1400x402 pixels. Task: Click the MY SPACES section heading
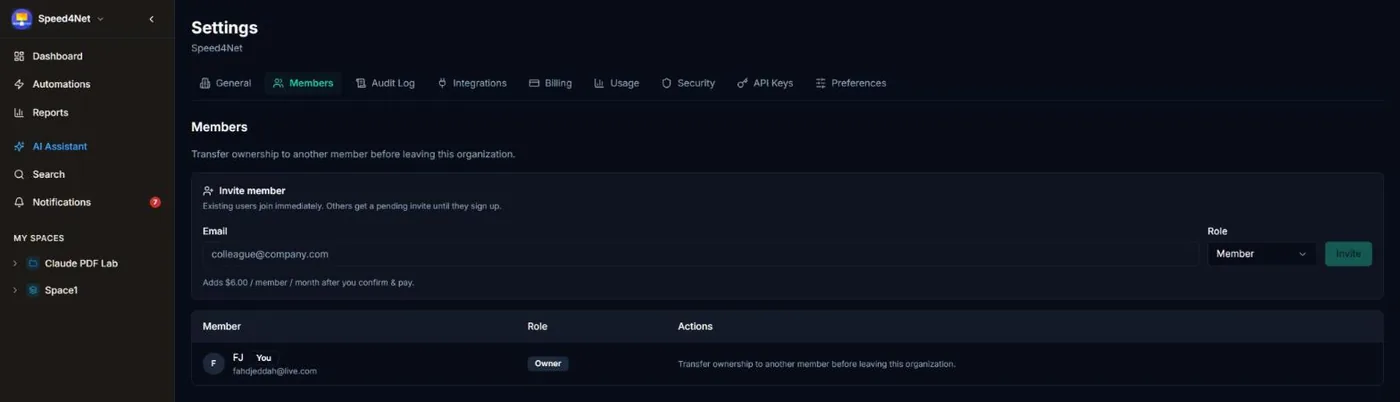(x=39, y=238)
